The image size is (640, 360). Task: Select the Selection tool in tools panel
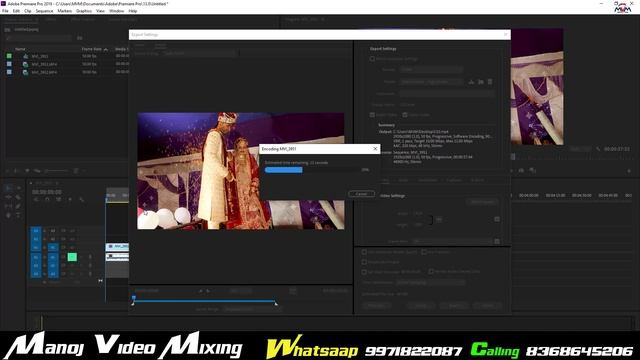click(8, 188)
